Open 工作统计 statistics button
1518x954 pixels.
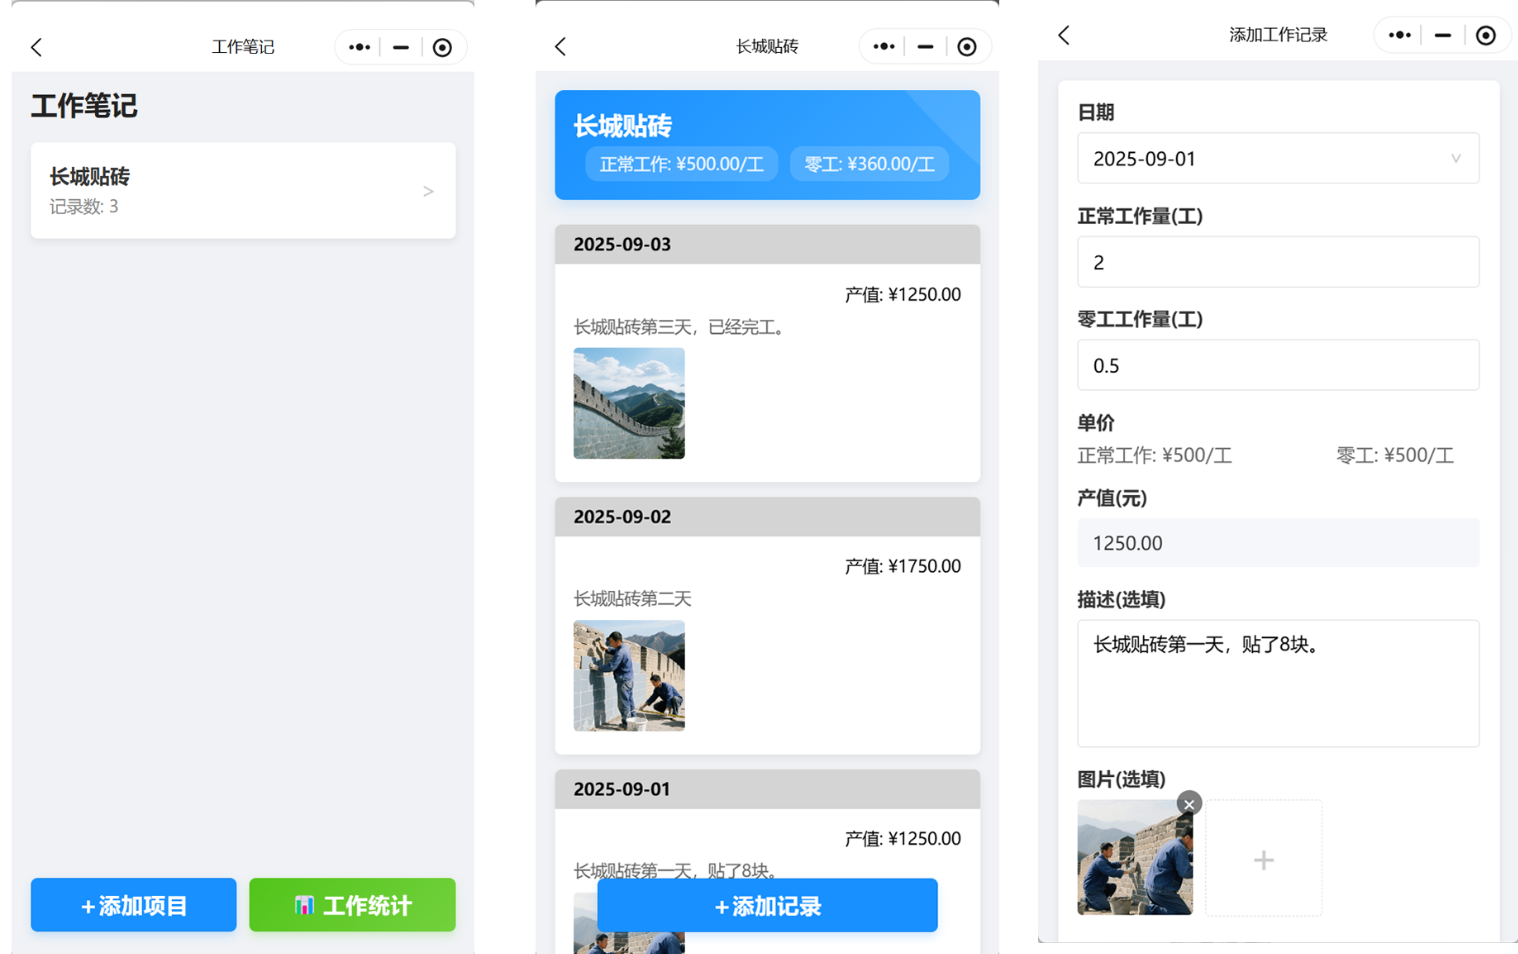pos(352,905)
